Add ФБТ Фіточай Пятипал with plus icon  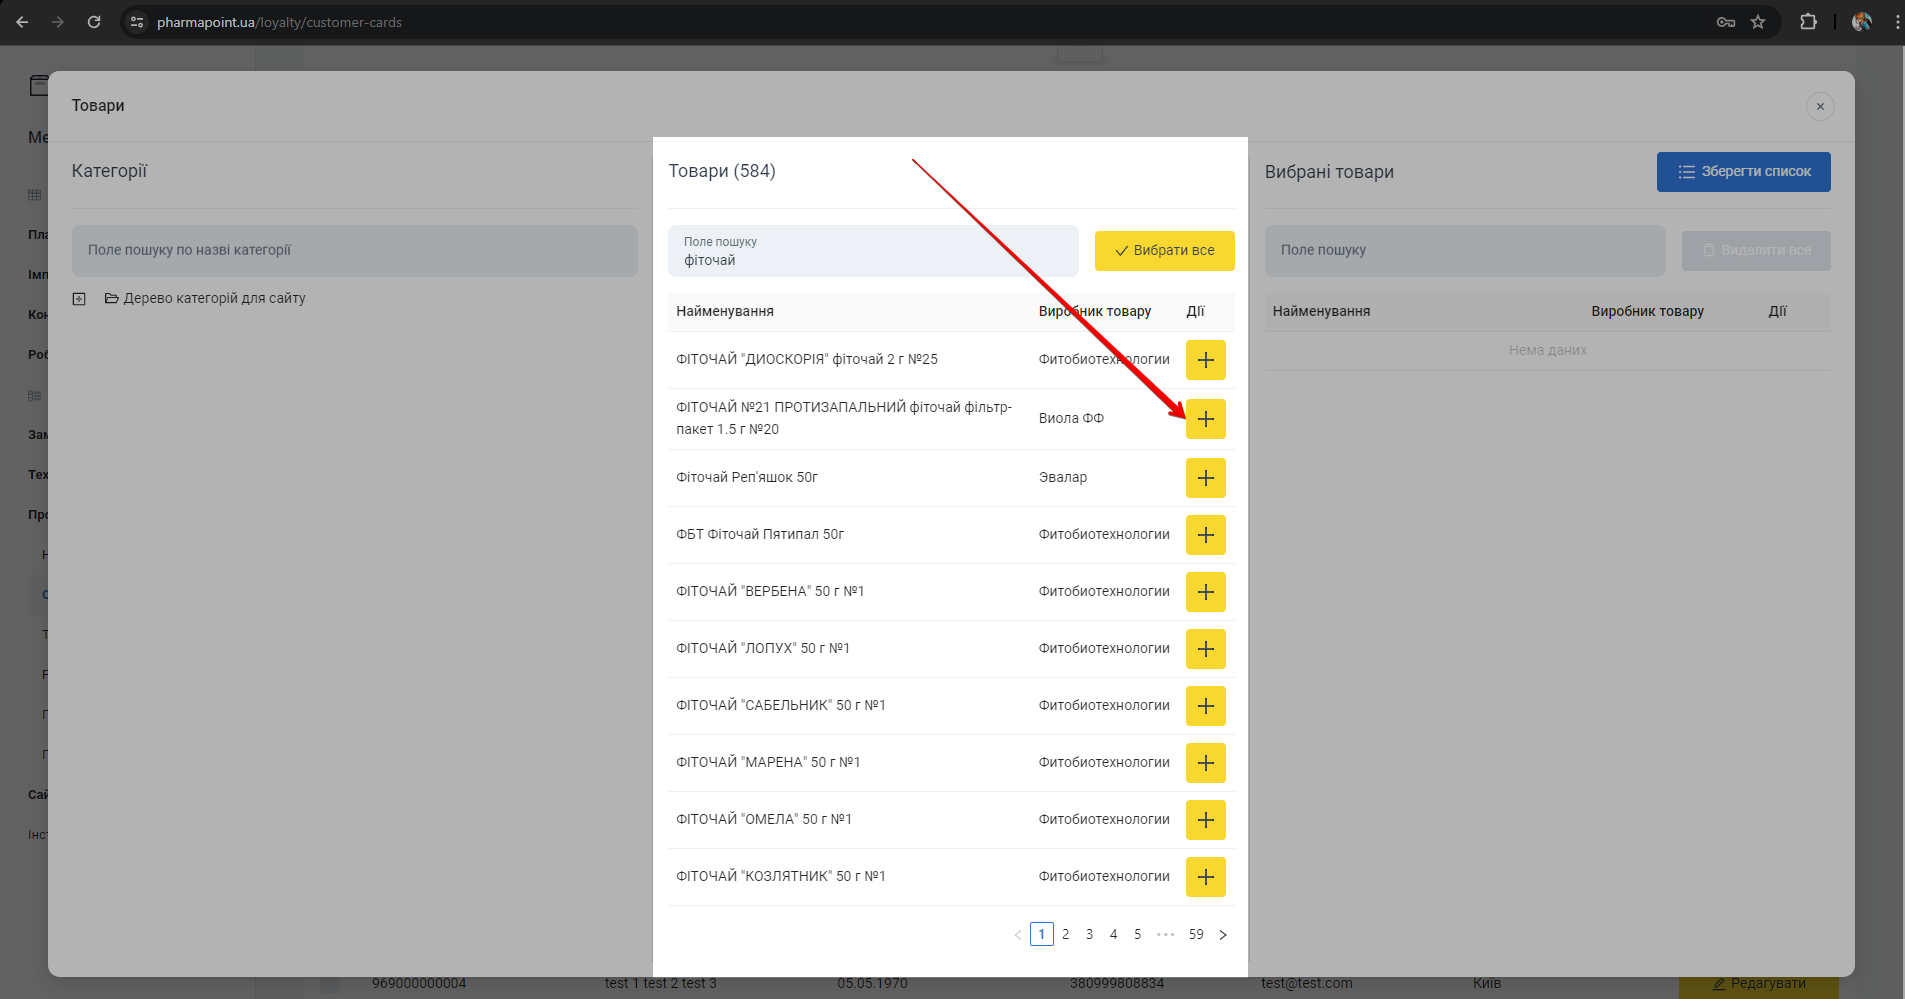[1205, 535]
